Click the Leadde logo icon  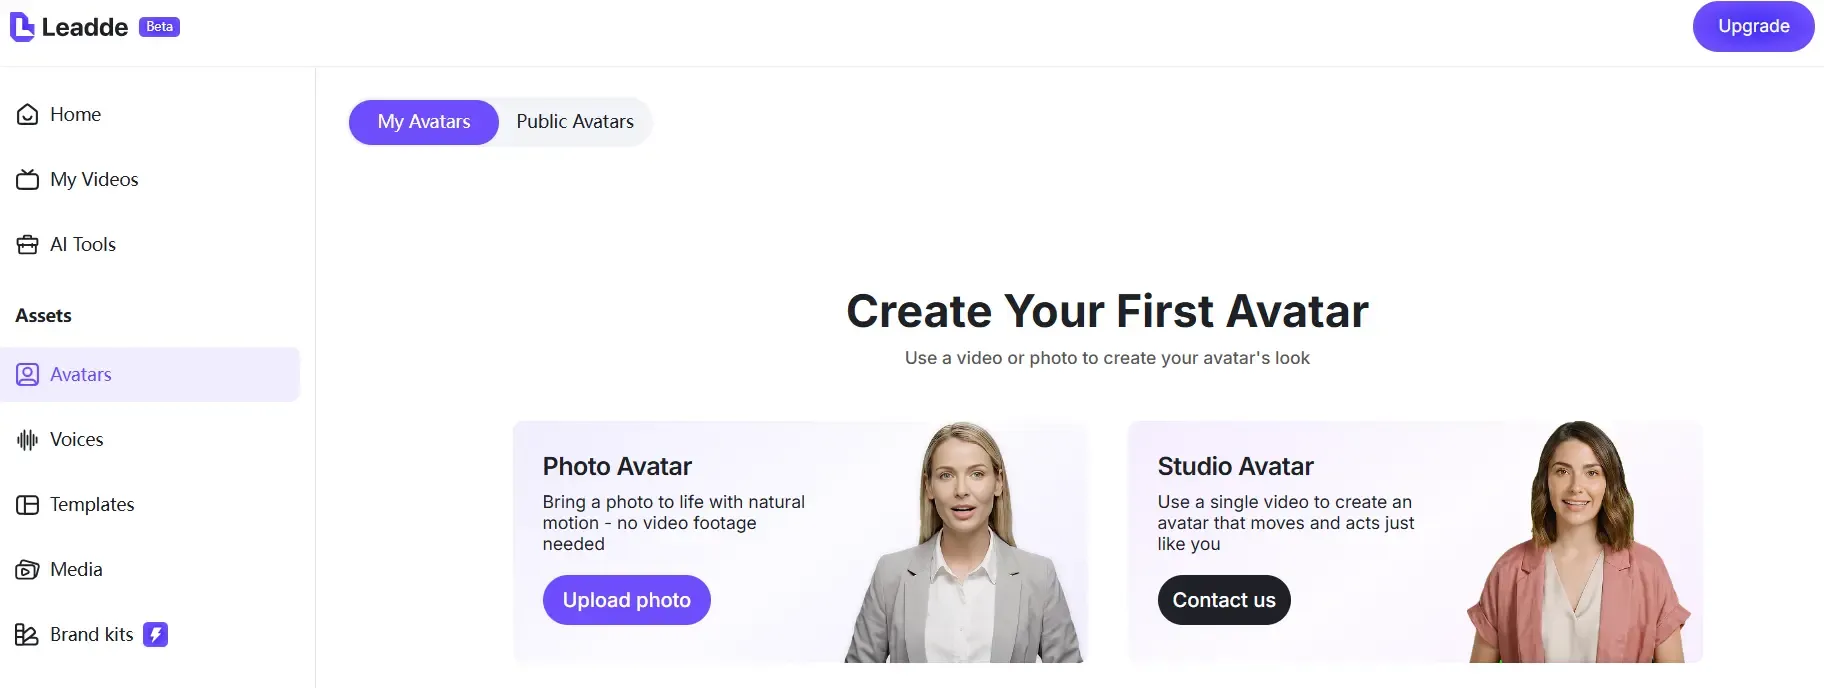(x=22, y=27)
